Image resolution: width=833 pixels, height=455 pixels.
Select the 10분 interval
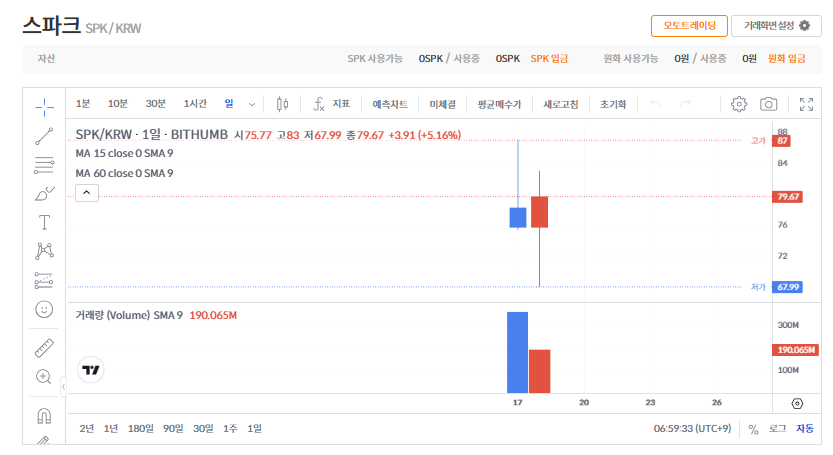[118, 104]
